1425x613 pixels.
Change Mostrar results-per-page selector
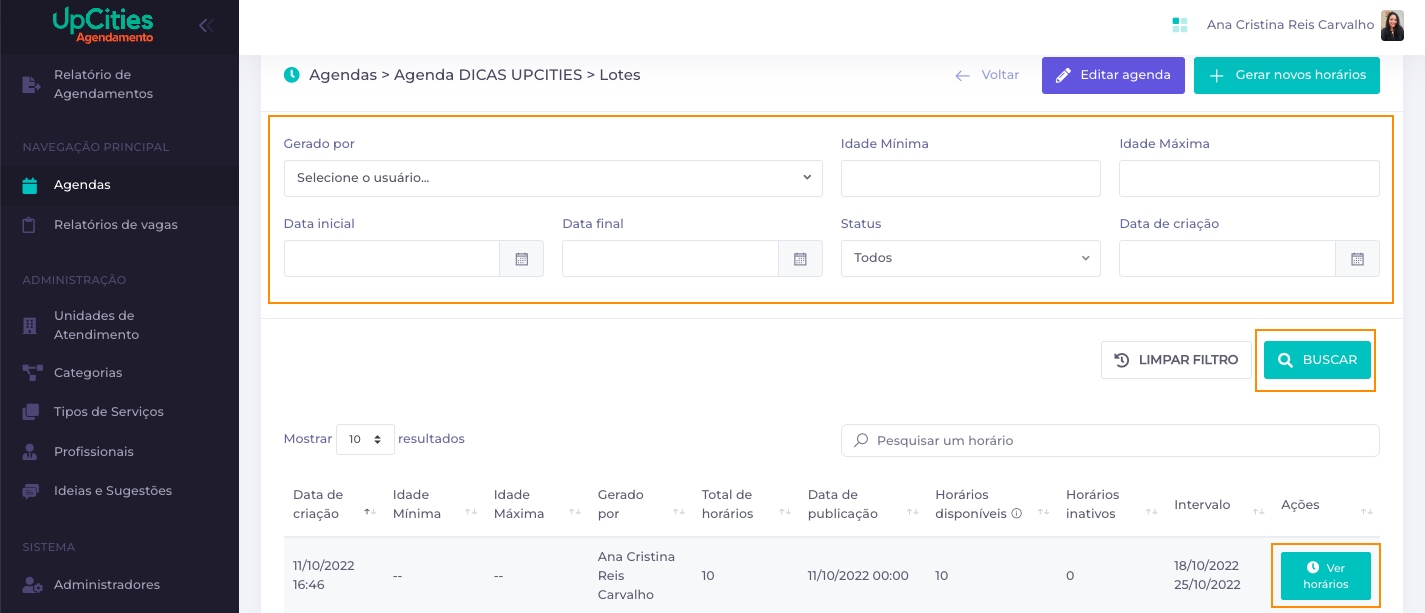coord(365,439)
